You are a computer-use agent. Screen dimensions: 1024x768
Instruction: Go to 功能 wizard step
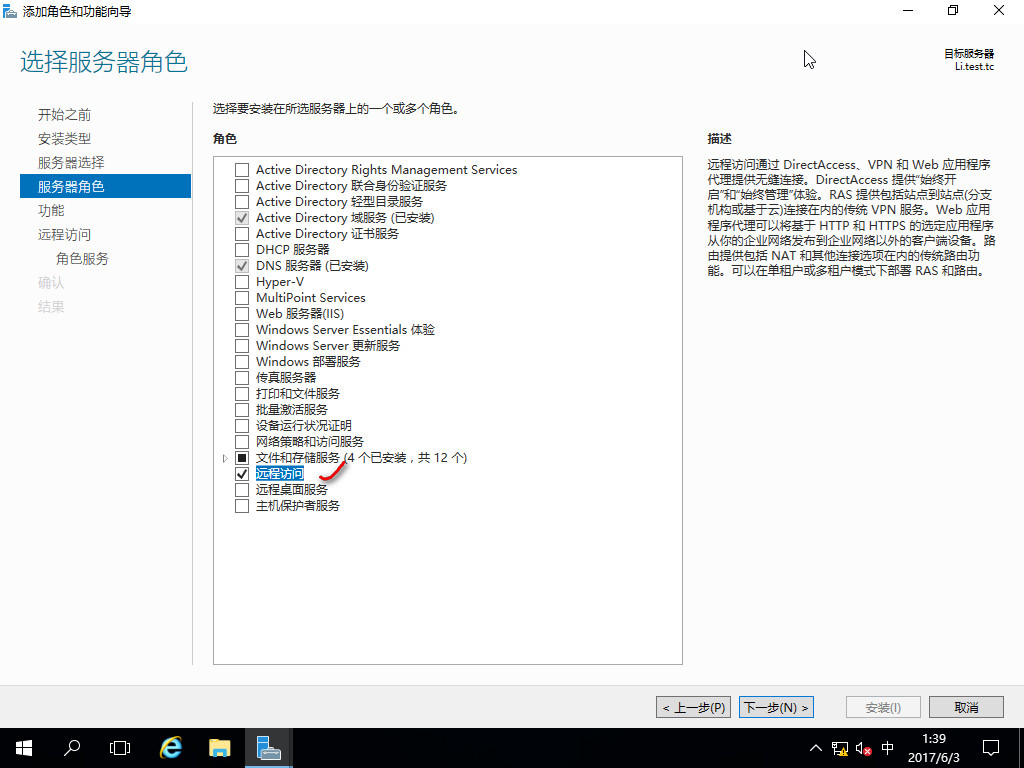coord(51,210)
